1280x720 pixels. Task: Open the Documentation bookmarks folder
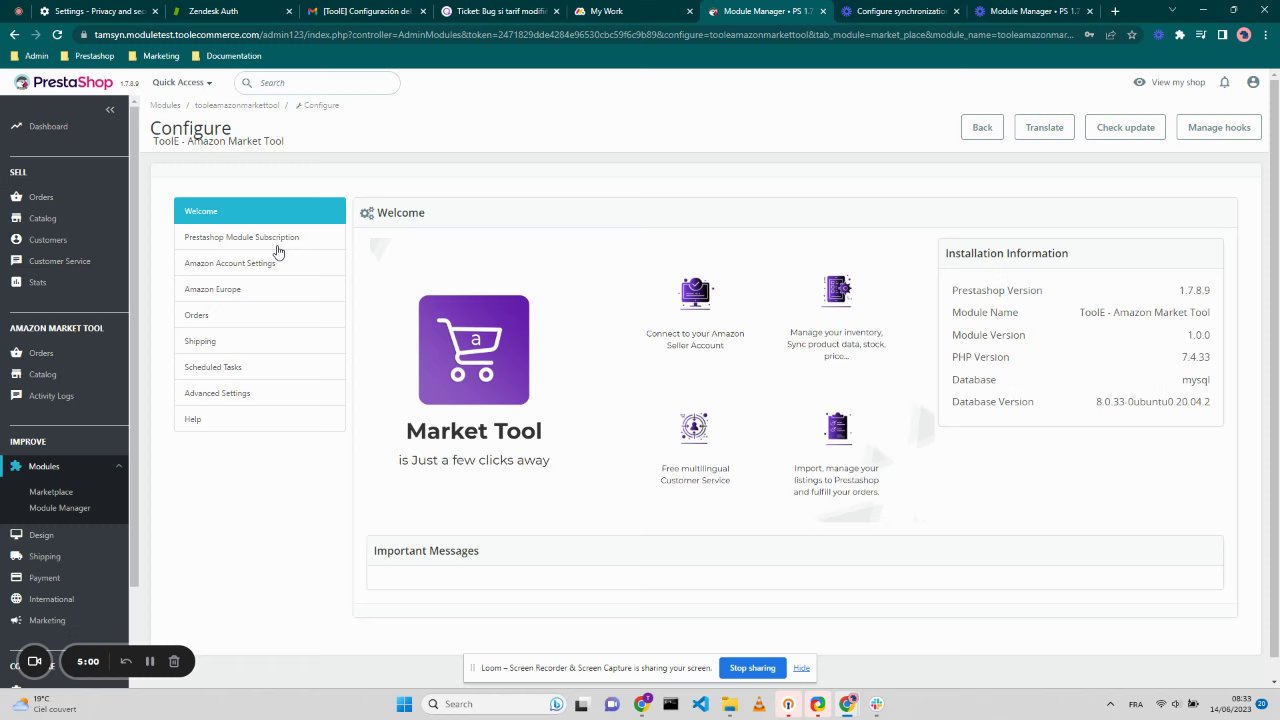tap(226, 56)
